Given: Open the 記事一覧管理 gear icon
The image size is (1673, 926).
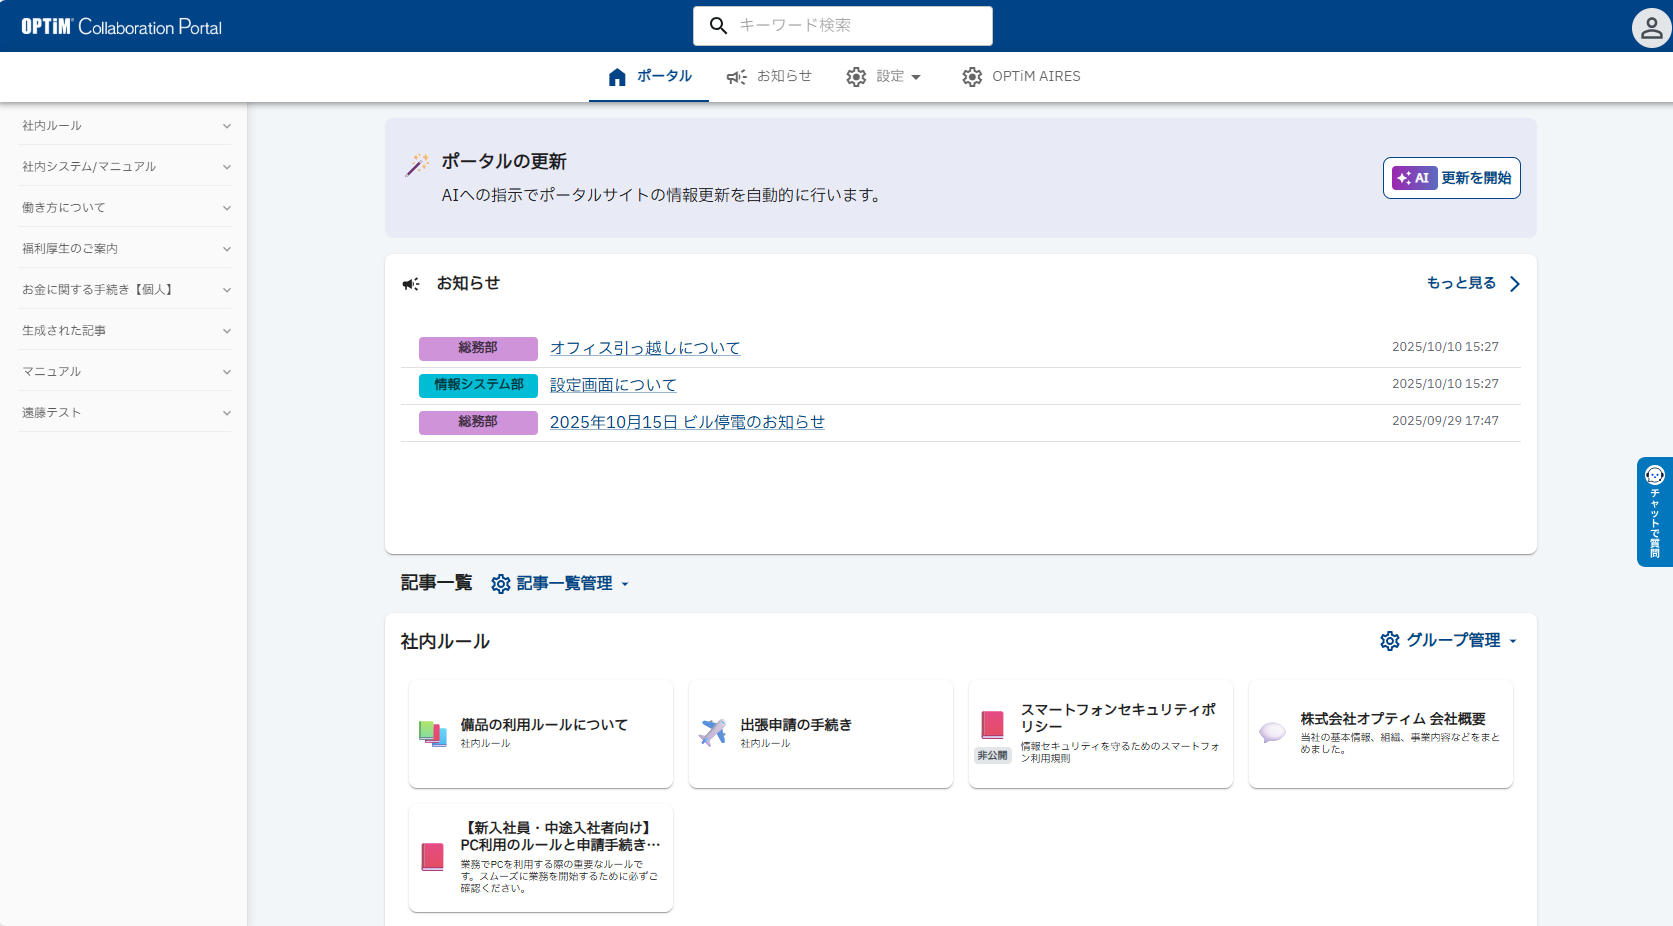Looking at the screenshot, I should 500,583.
